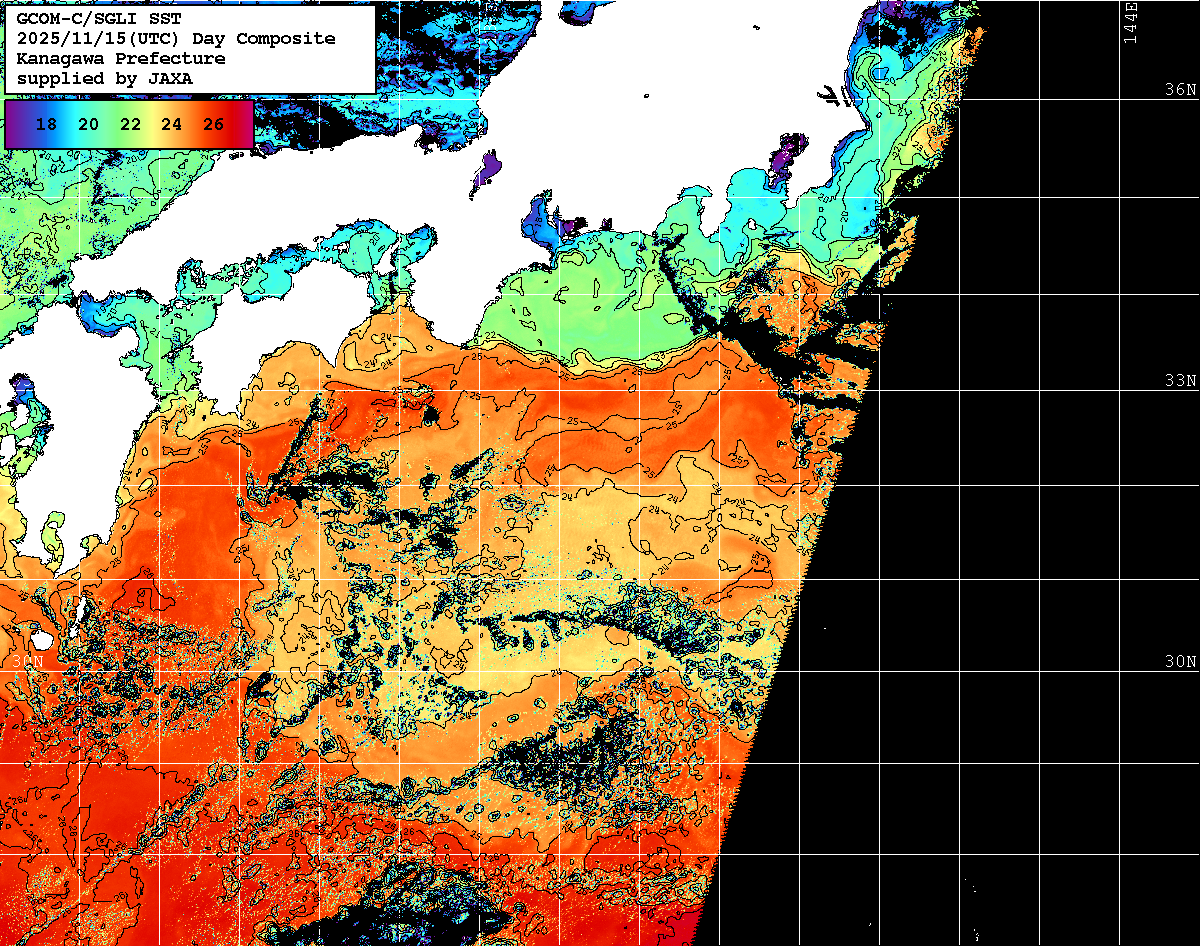Viewport: 1200px width, 946px height.
Task: Click the black no-data area below right 30N label
Action: 1000,780
